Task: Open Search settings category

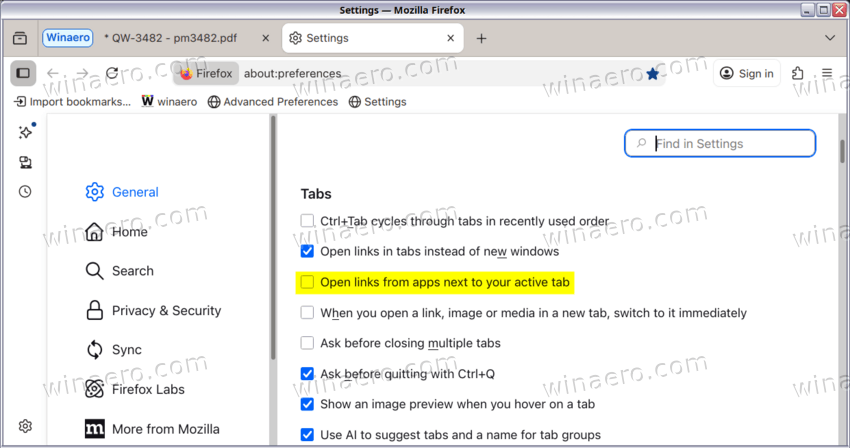Action: pyautogui.click(x=120, y=271)
